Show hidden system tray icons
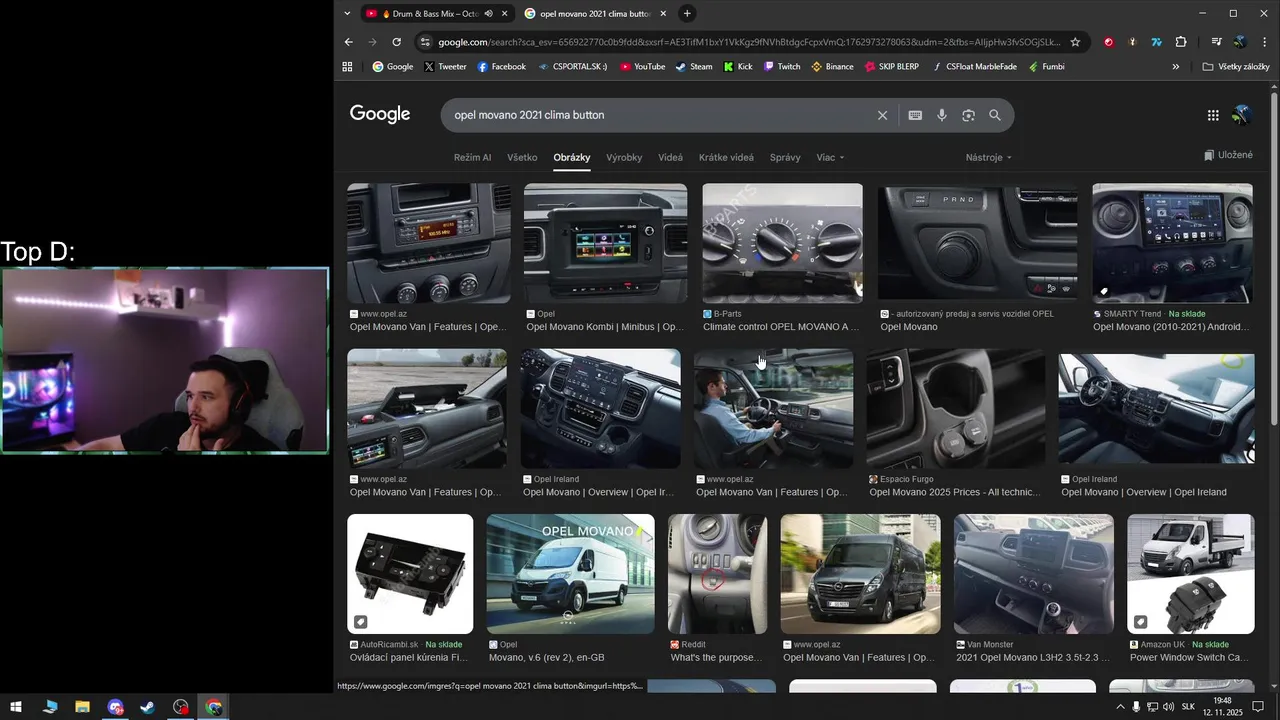This screenshot has width=1280, height=720. point(1120,707)
